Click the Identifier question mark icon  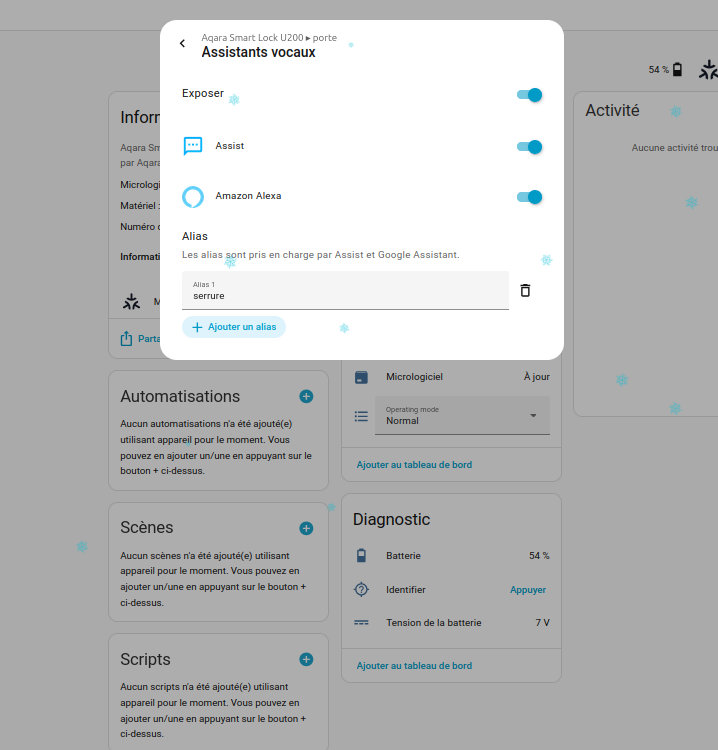361,589
